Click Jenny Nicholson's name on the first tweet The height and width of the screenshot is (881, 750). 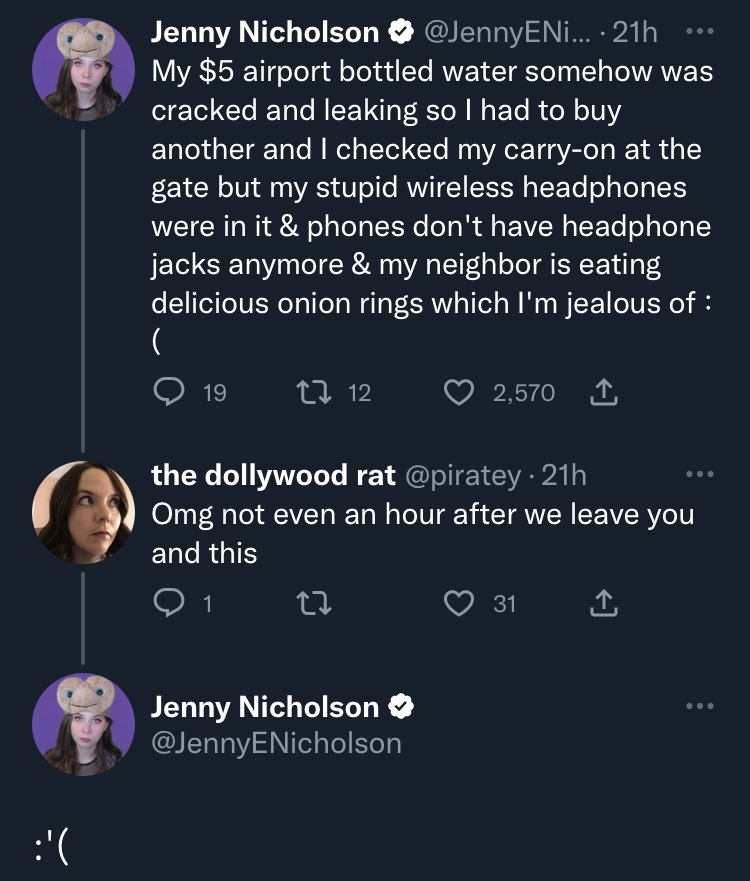pyautogui.click(x=265, y=33)
